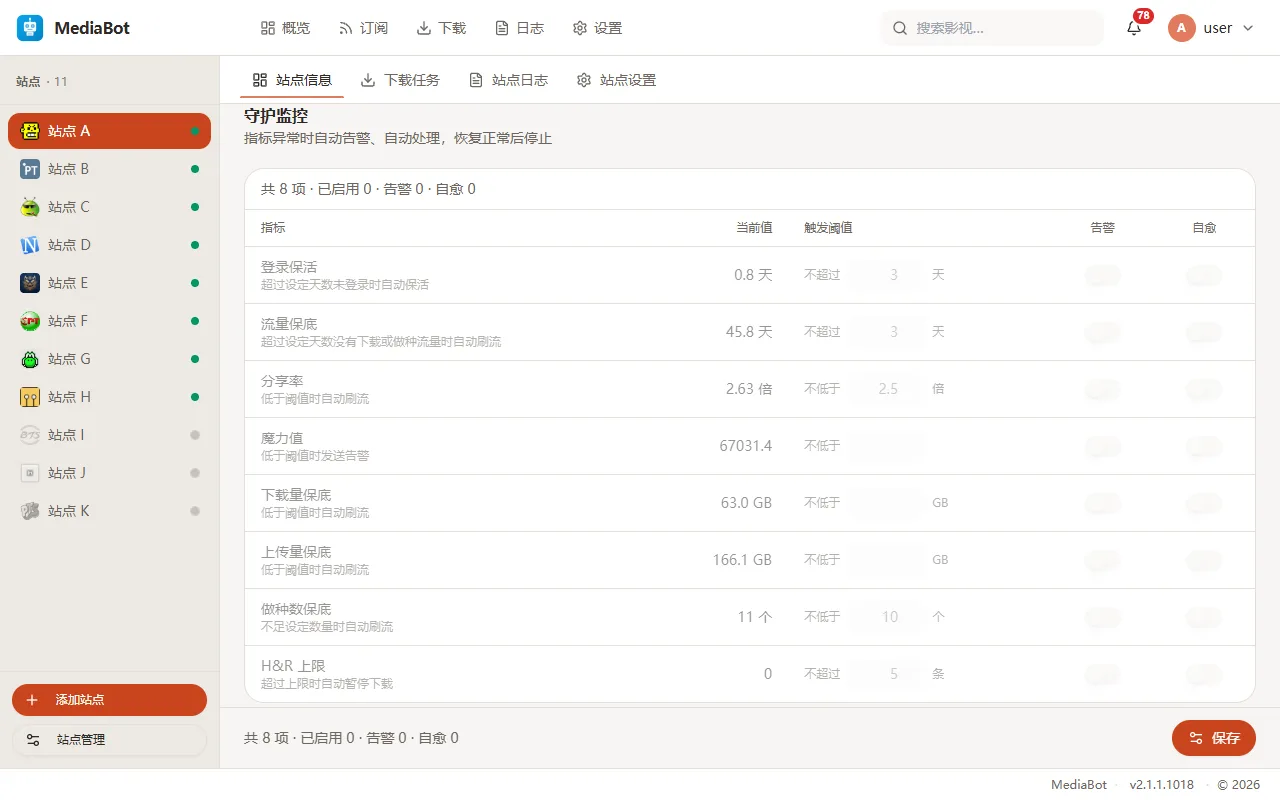Image resolution: width=1280 pixels, height=800 pixels.
Task: Click the 站点管理 sliders icon
Action: (x=33, y=740)
